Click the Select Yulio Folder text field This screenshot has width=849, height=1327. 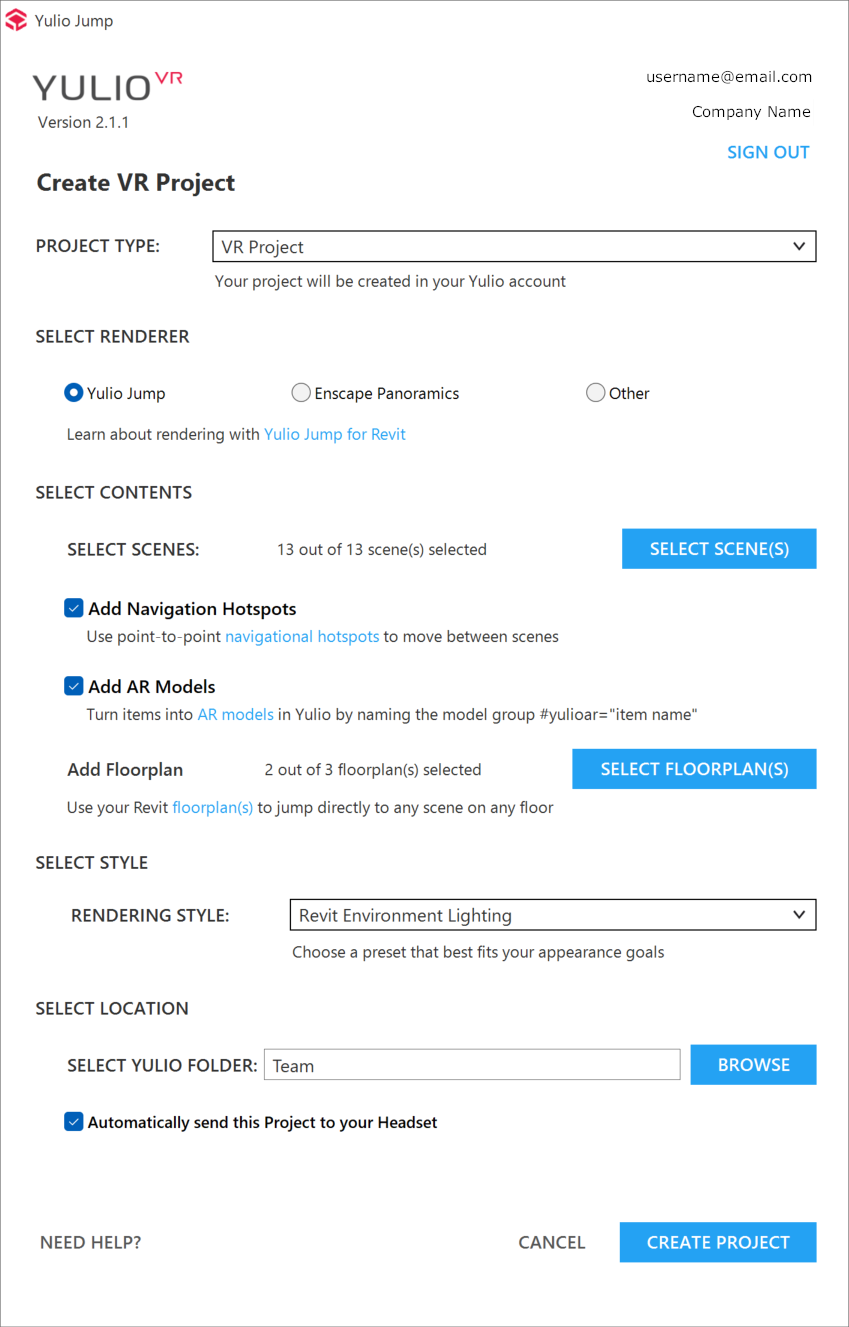coord(472,1065)
